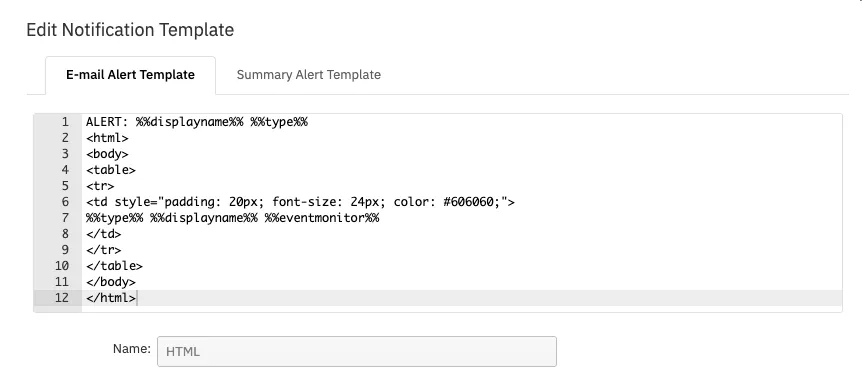Click the Edit Notification Template heading
This screenshot has height=370, width=862.
click(x=130, y=30)
